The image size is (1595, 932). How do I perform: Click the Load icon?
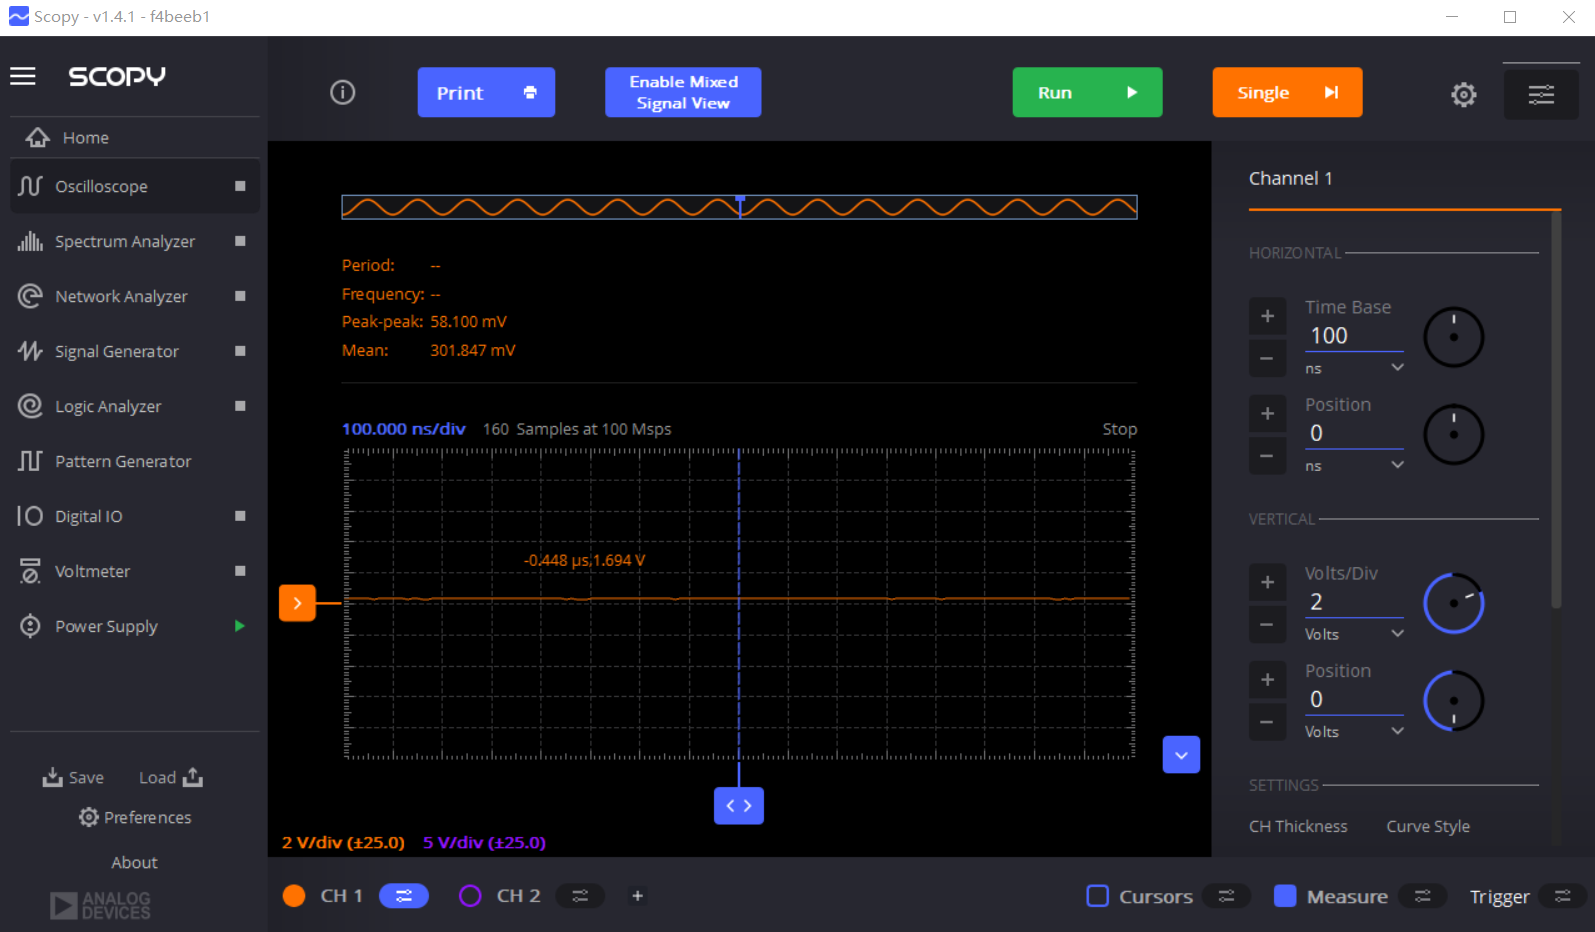[x=193, y=777]
